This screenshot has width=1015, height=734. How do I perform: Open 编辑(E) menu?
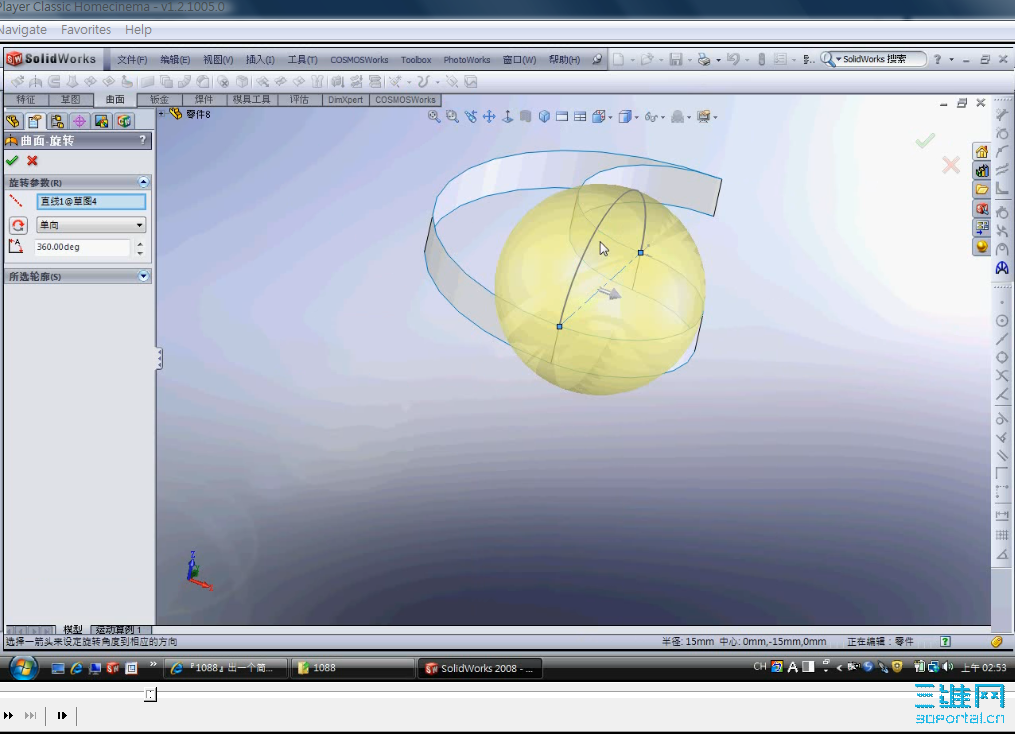(175, 60)
